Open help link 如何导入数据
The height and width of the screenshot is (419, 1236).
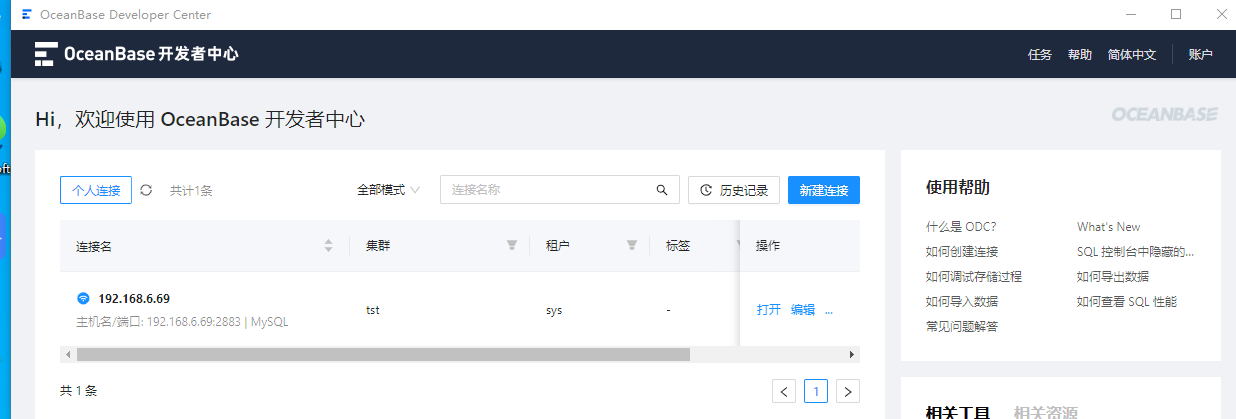(962, 301)
